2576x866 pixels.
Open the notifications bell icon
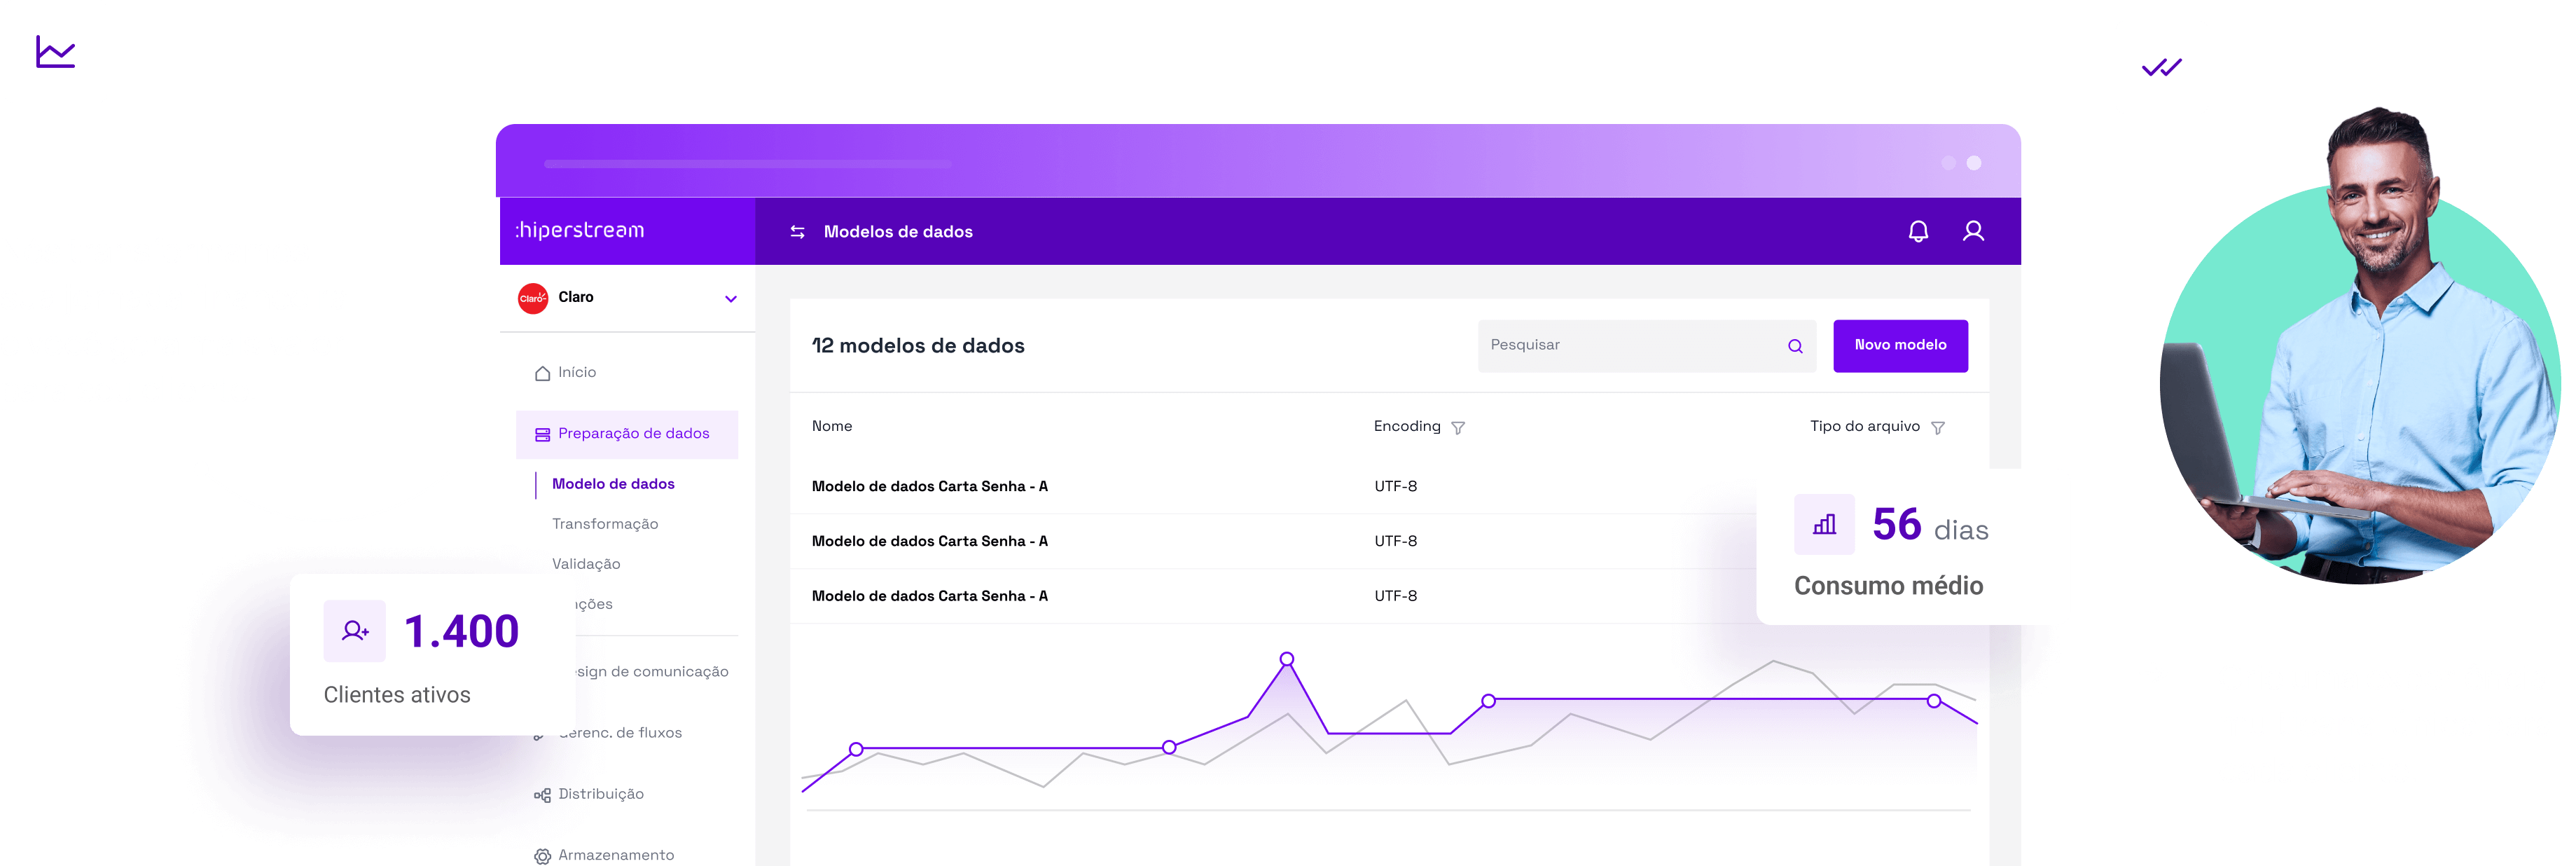point(1918,232)
